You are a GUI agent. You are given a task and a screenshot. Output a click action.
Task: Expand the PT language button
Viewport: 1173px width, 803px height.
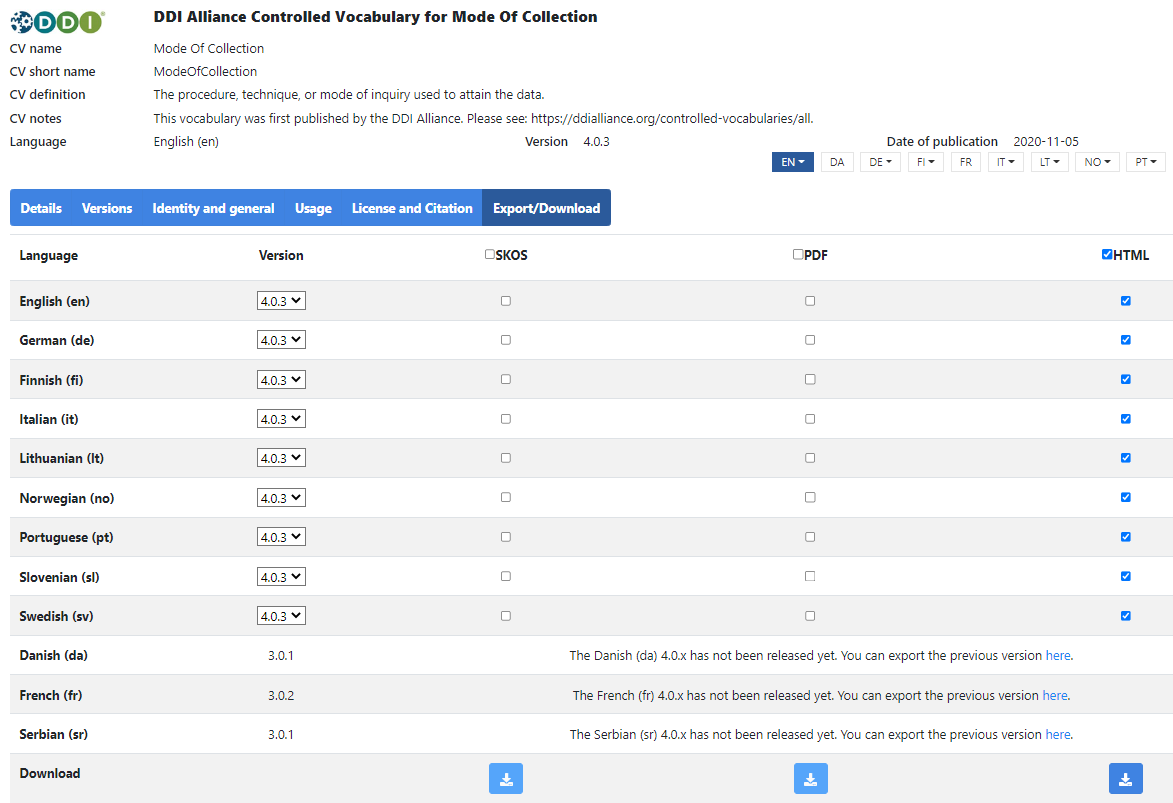click(x=1145, y=162)
